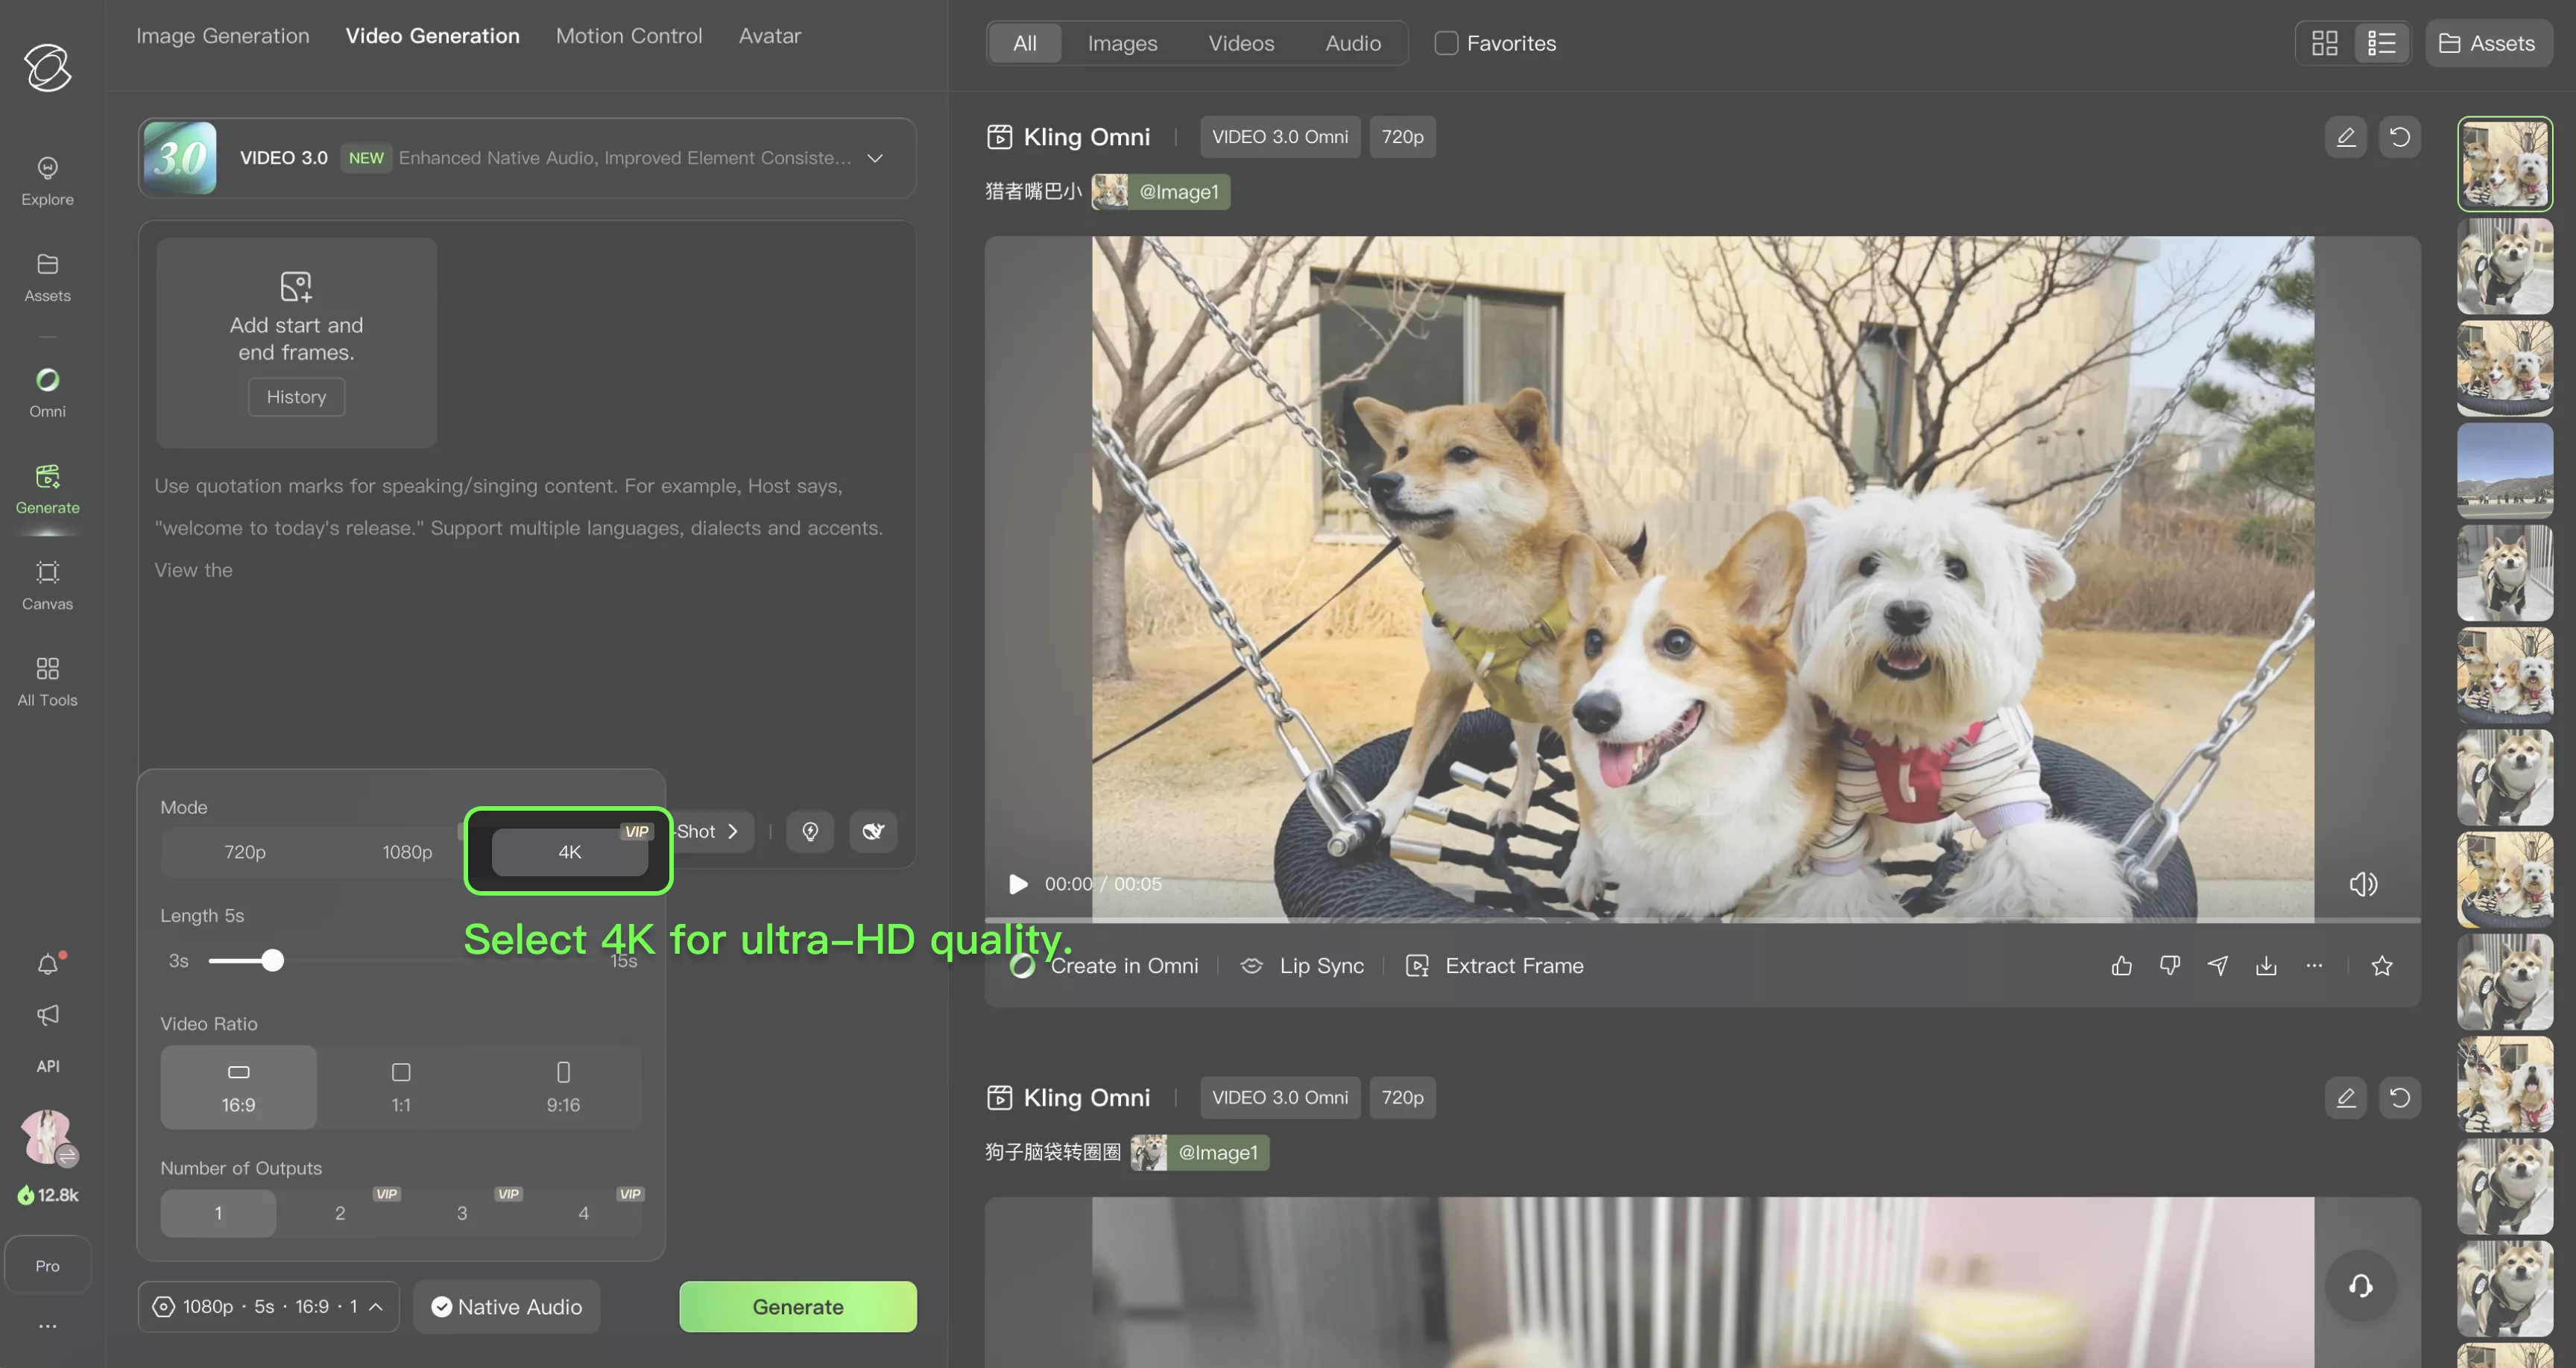
Task: Open frame History
Action: 296,397
